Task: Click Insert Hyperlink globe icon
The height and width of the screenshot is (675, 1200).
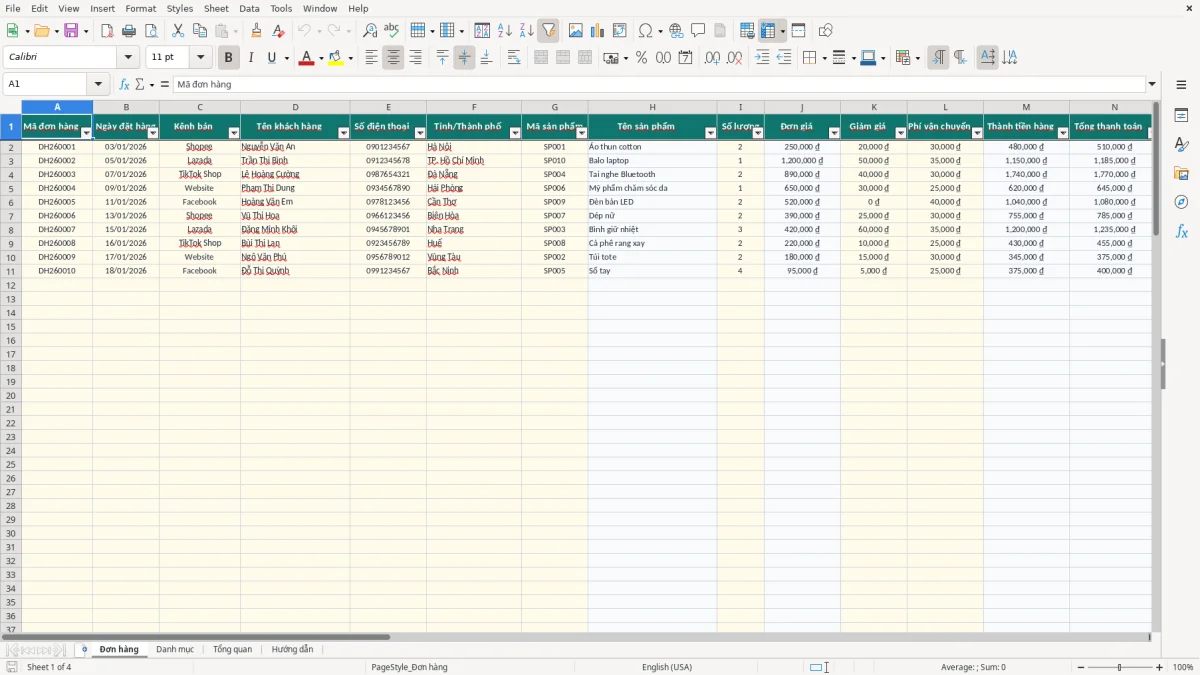Action: click(x=676, y=31)
